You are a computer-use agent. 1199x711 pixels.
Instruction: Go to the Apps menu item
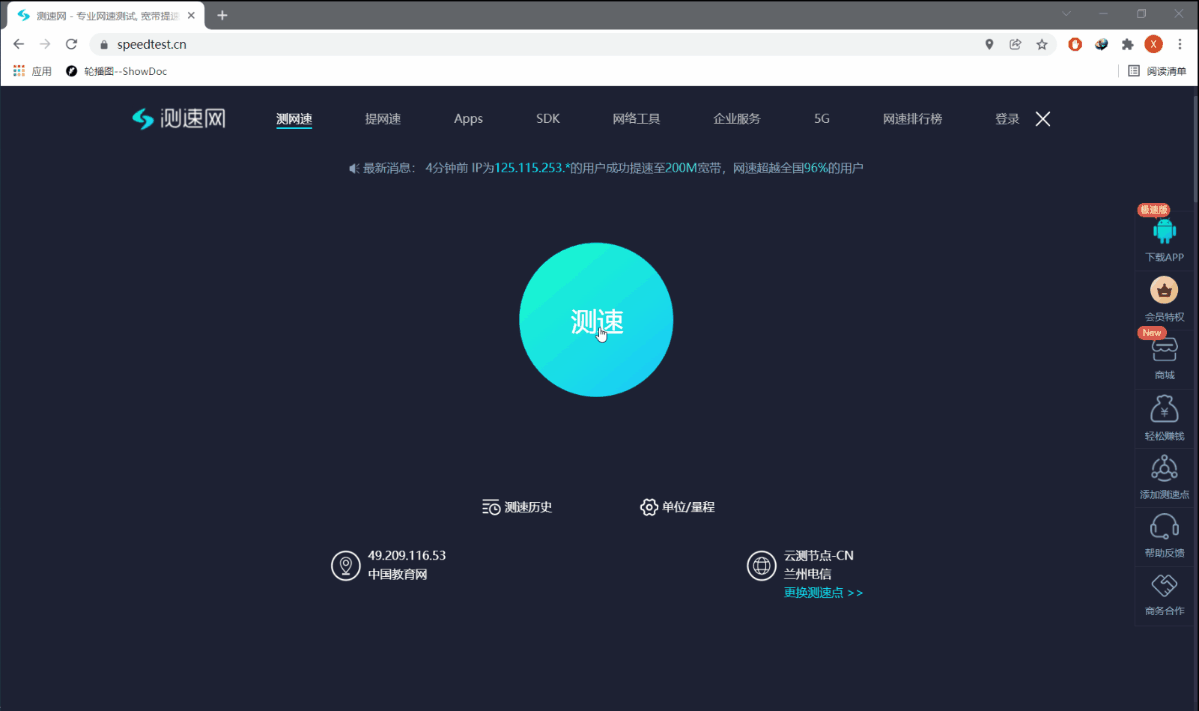(468, 118)
